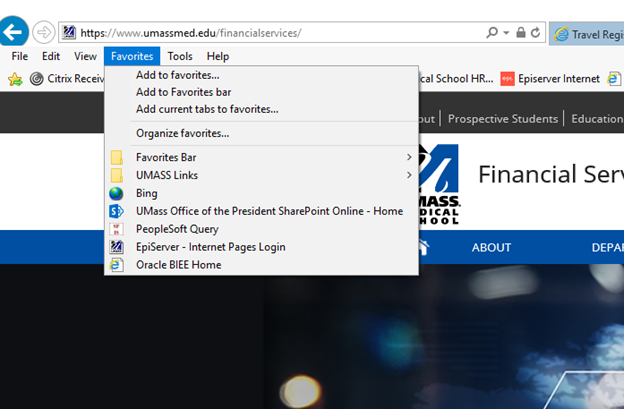Click the browser Back arrow button
624x409 pixels.
(x=13, y=31)
